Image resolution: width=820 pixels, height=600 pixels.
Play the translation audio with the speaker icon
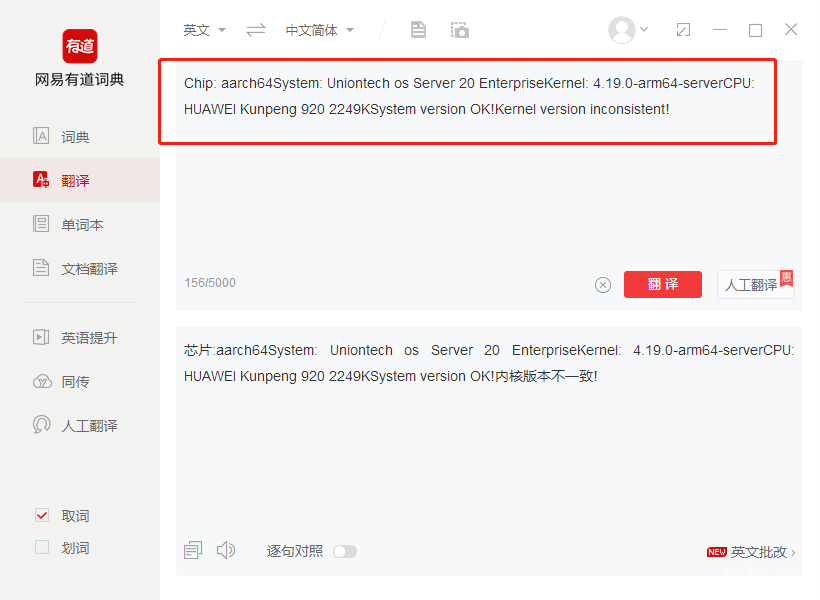click(x=226, y=550)
